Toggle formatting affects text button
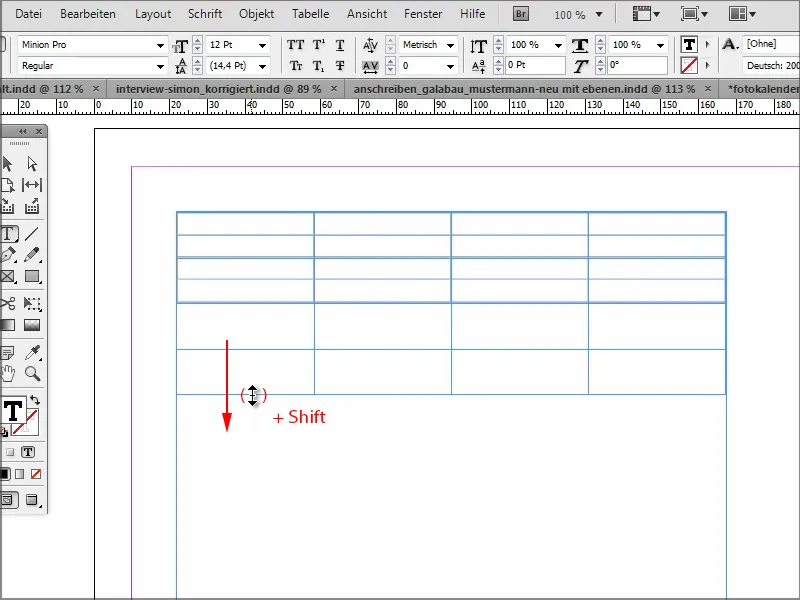 tap(28, 452)
